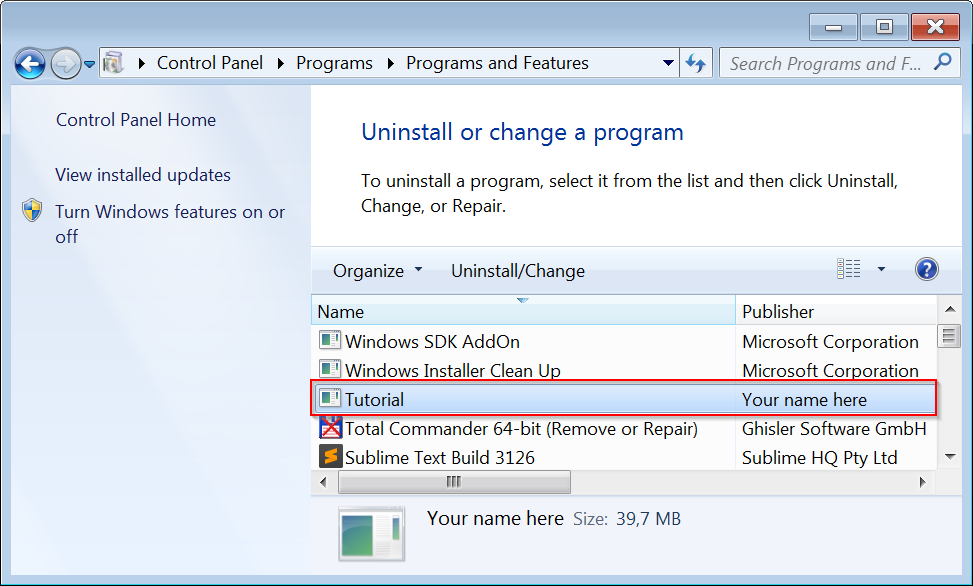Screen dimensions: 973x586
Task: Click Programs and Features breadcrumb
Action: pos(497,63)
